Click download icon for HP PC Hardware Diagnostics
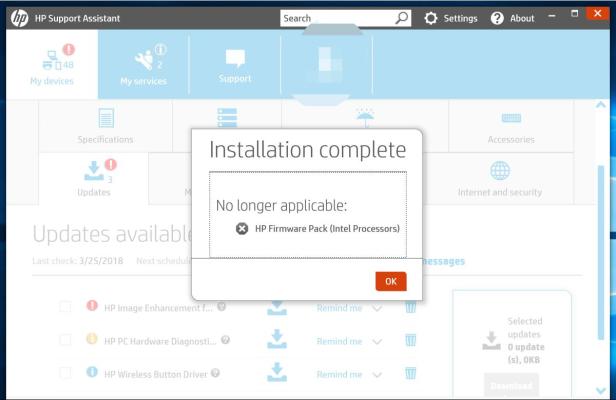Screen dimensions: 616x400 click(277, 340)
